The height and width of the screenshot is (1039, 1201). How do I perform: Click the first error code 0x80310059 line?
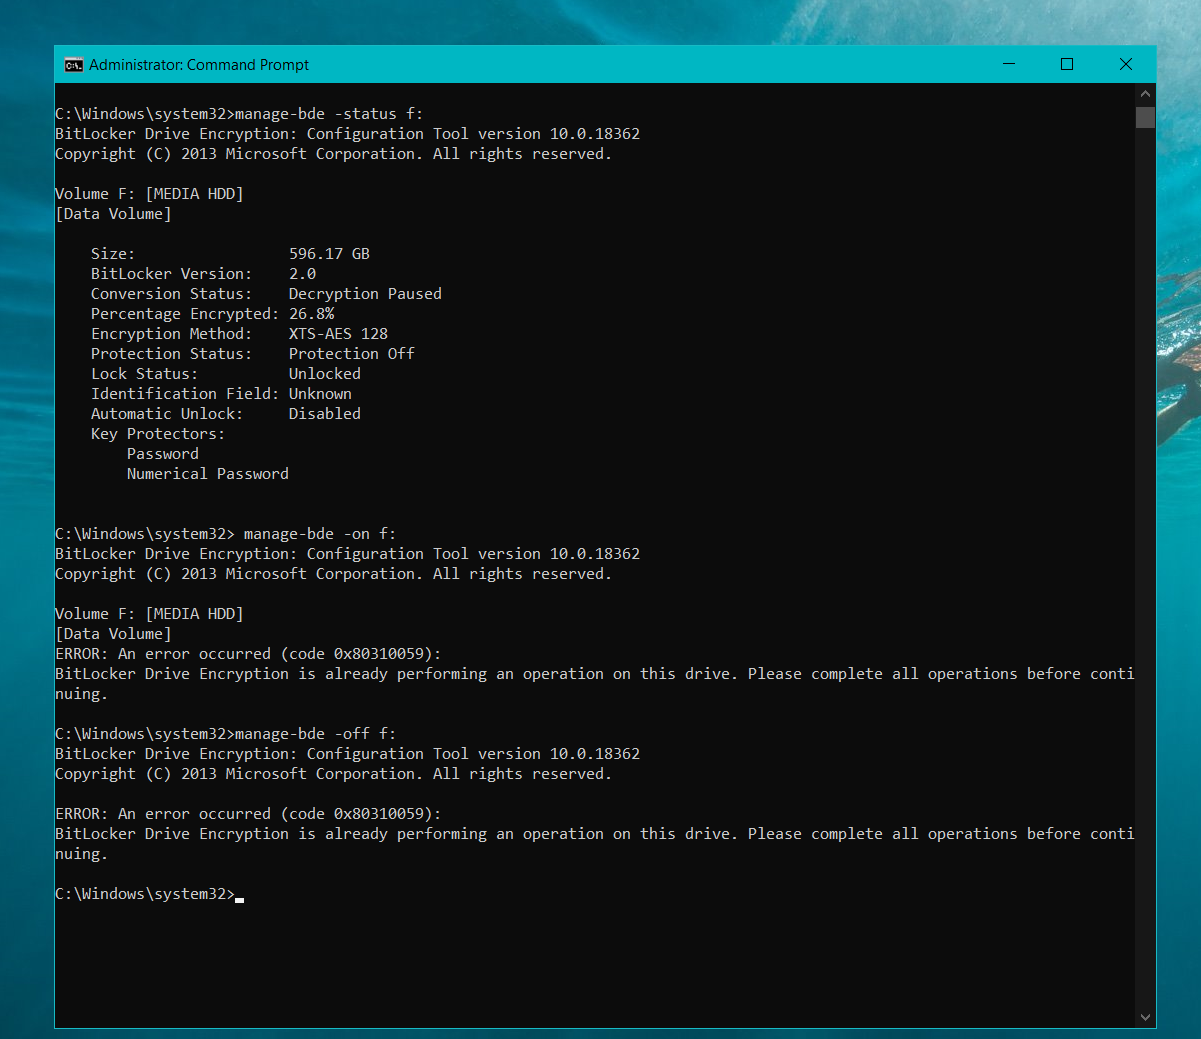[248, 654]
